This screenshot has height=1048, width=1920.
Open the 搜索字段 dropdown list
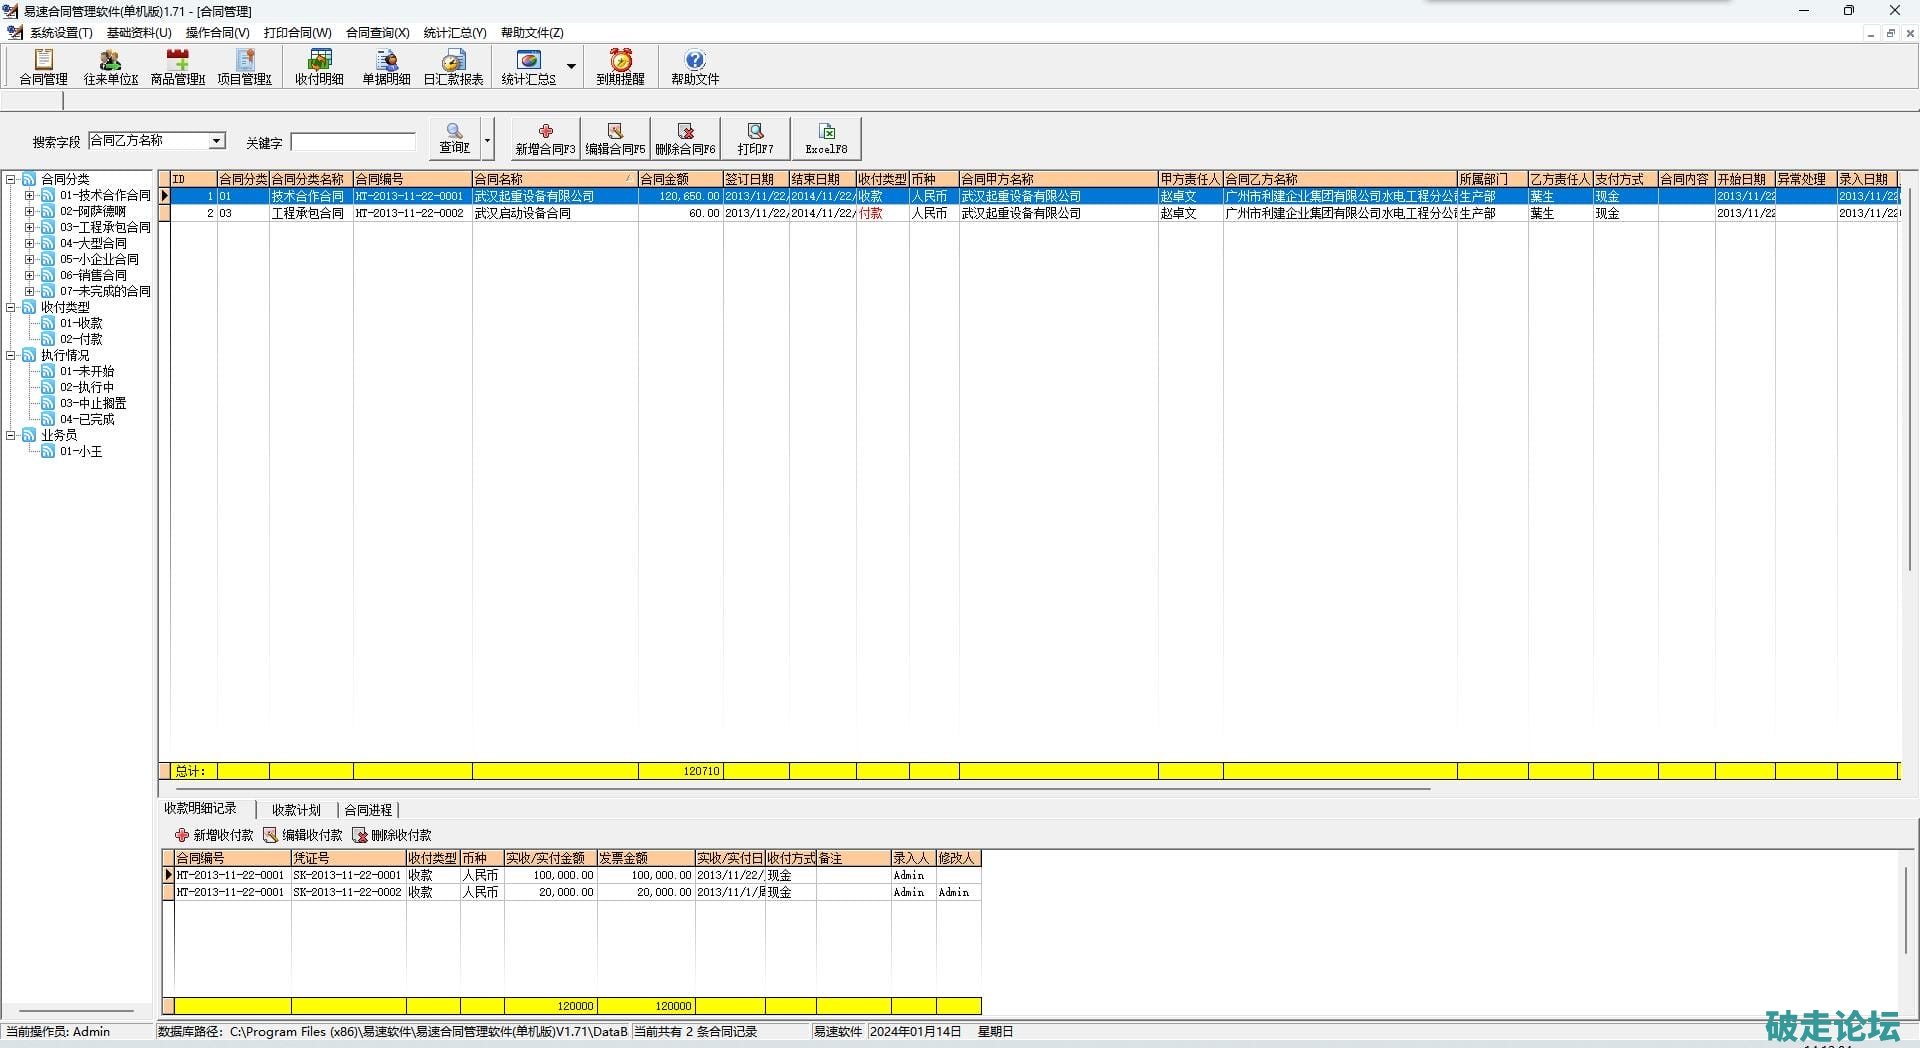216,141
